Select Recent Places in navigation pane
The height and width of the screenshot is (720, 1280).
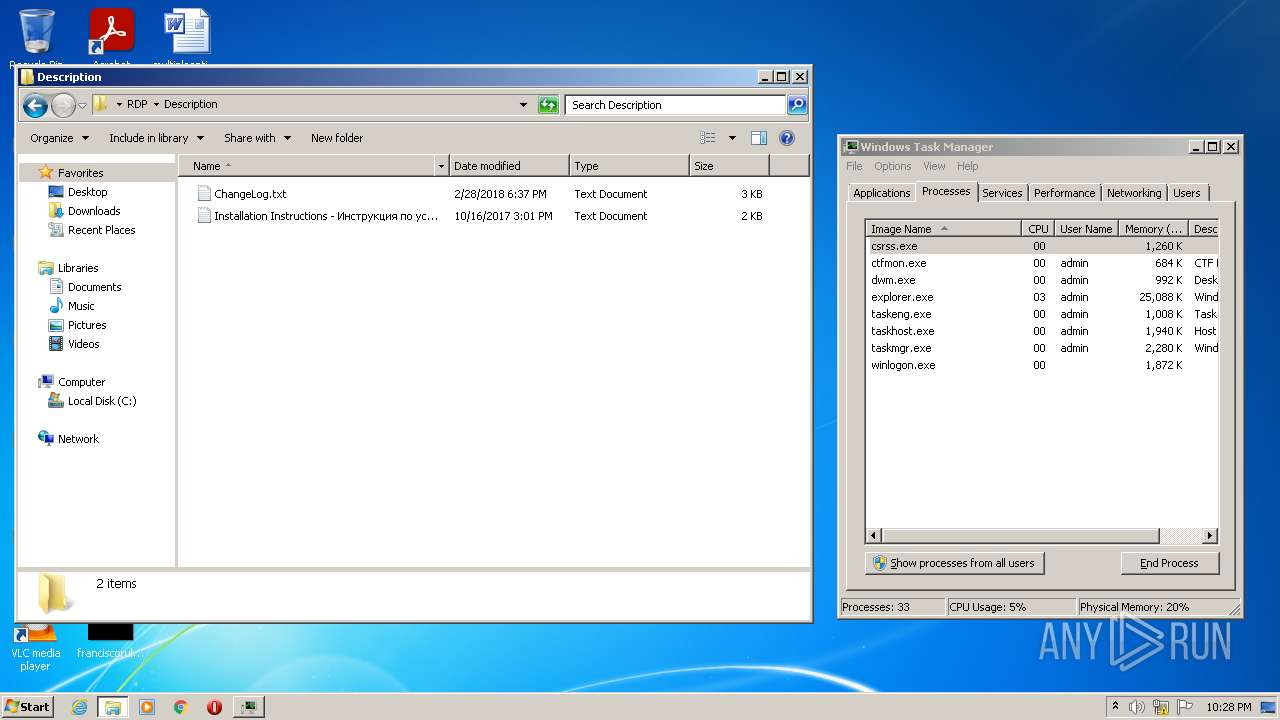coord(101,230)
